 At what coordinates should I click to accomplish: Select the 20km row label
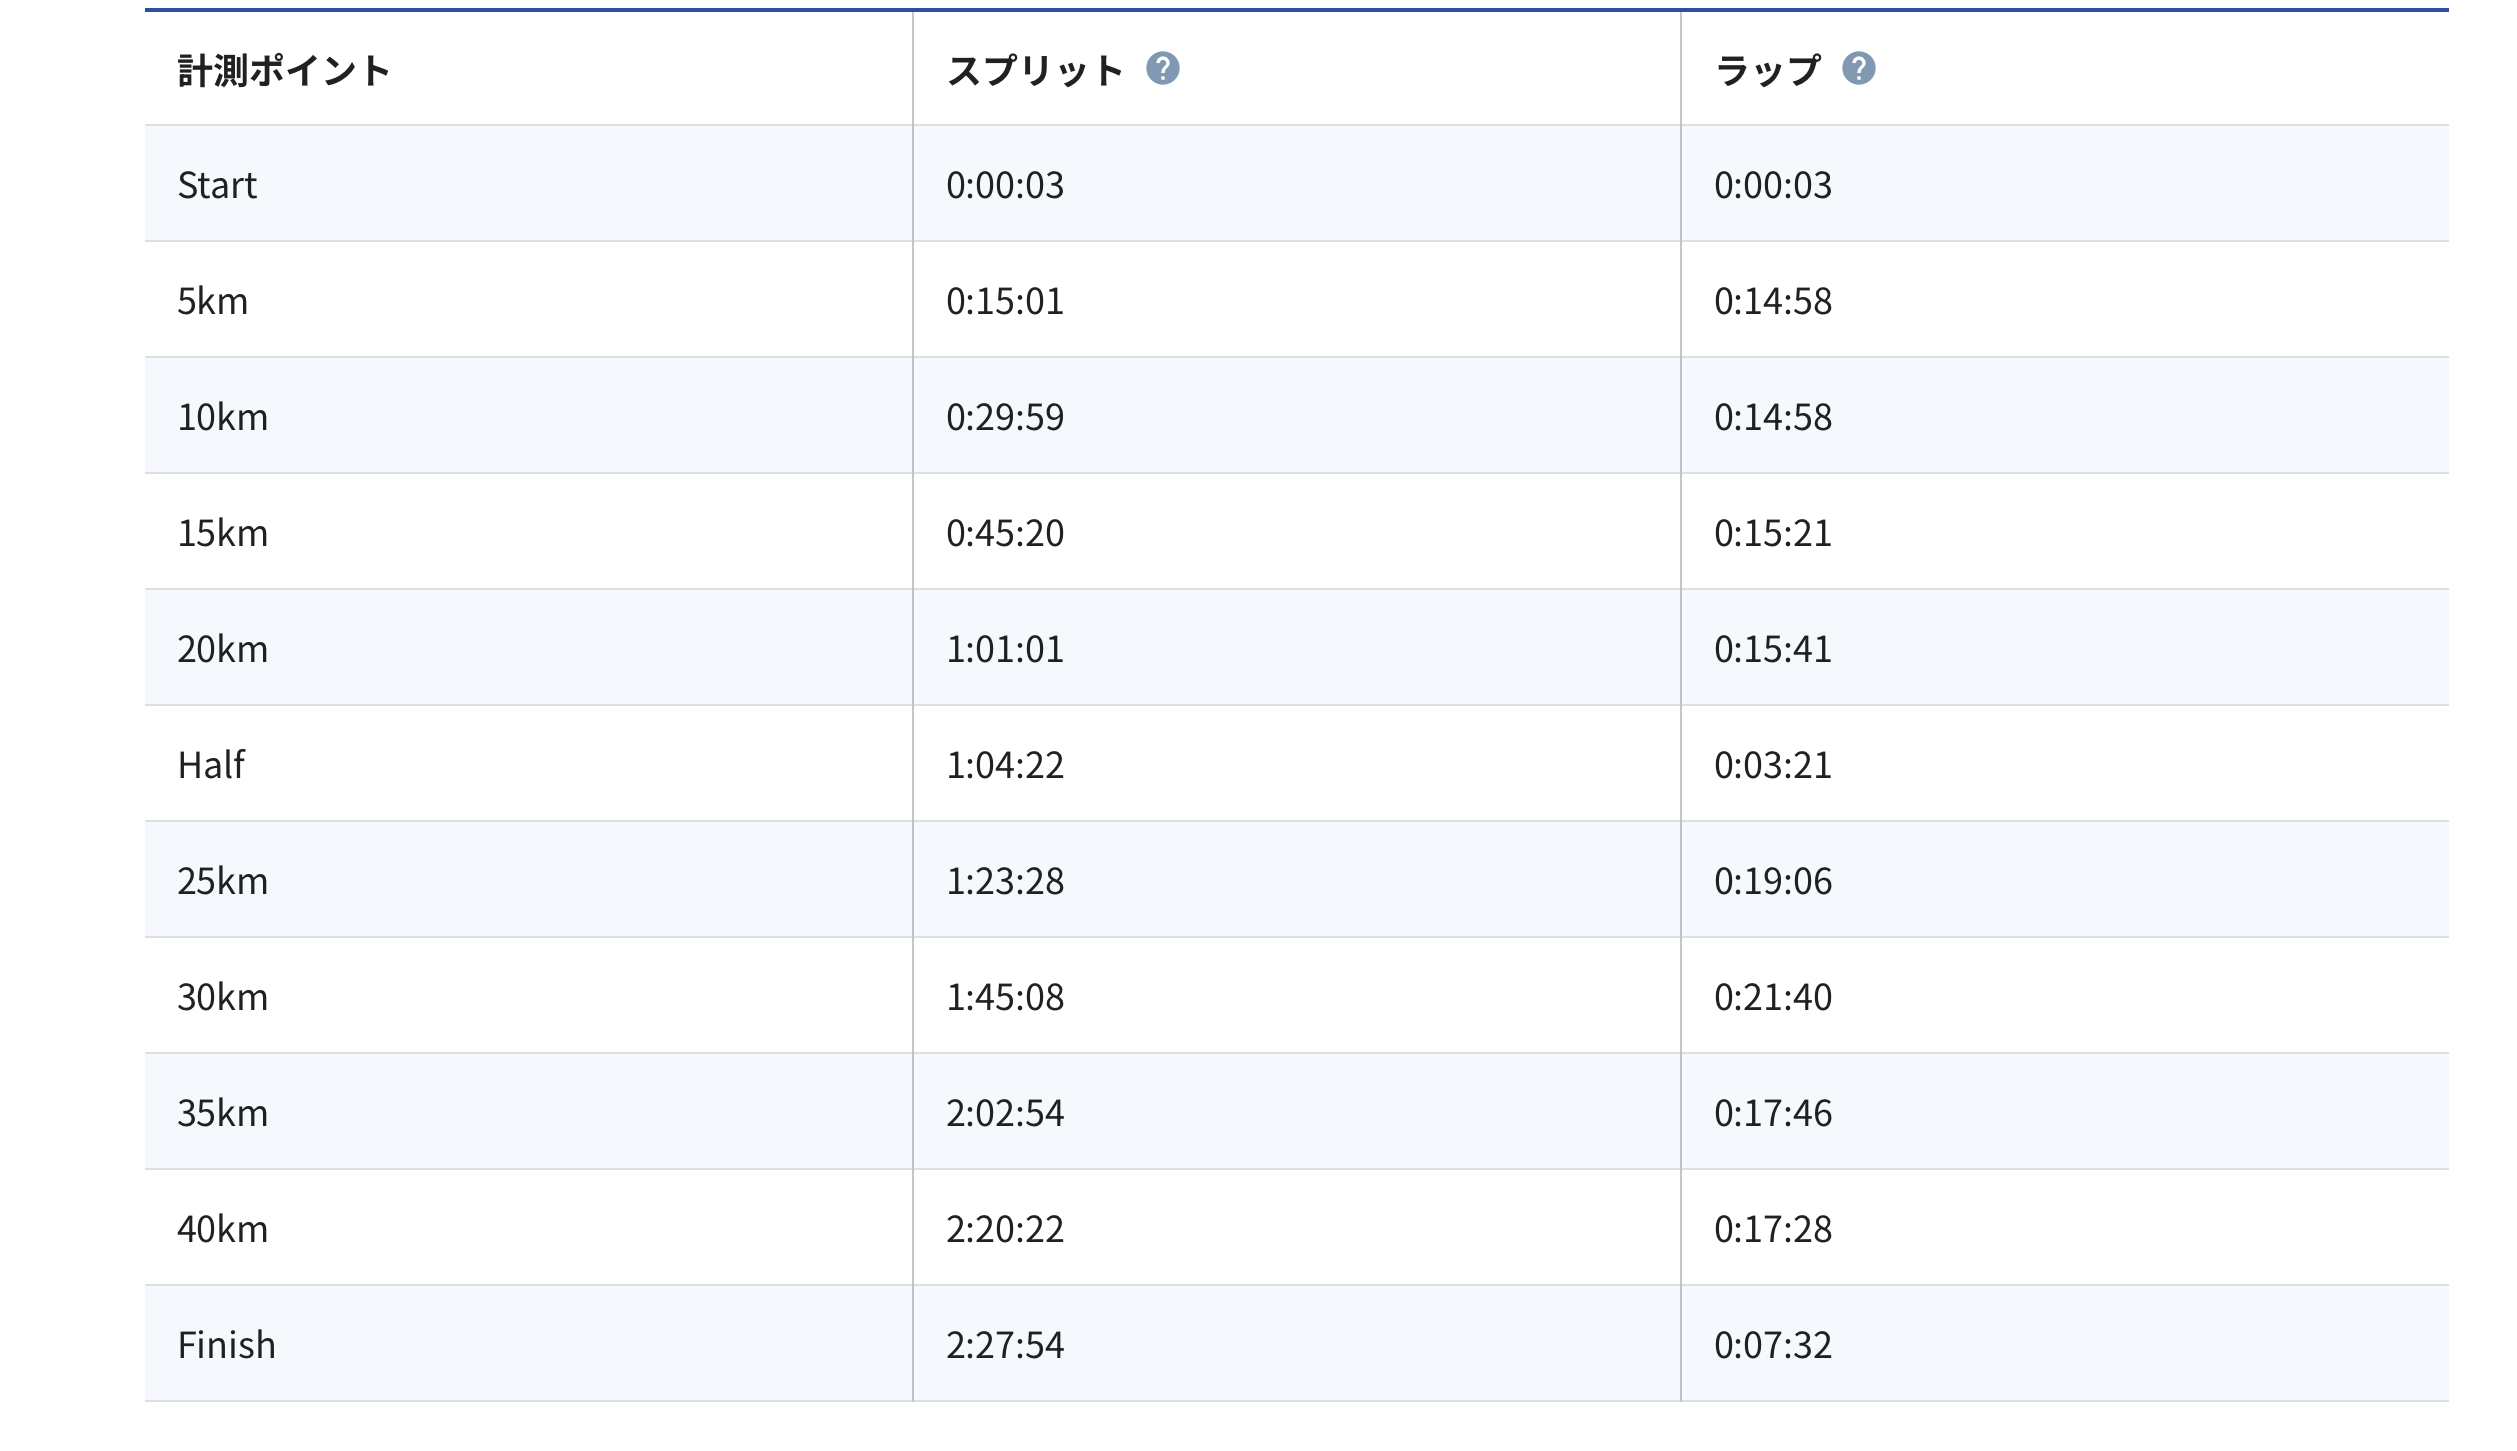223,649
